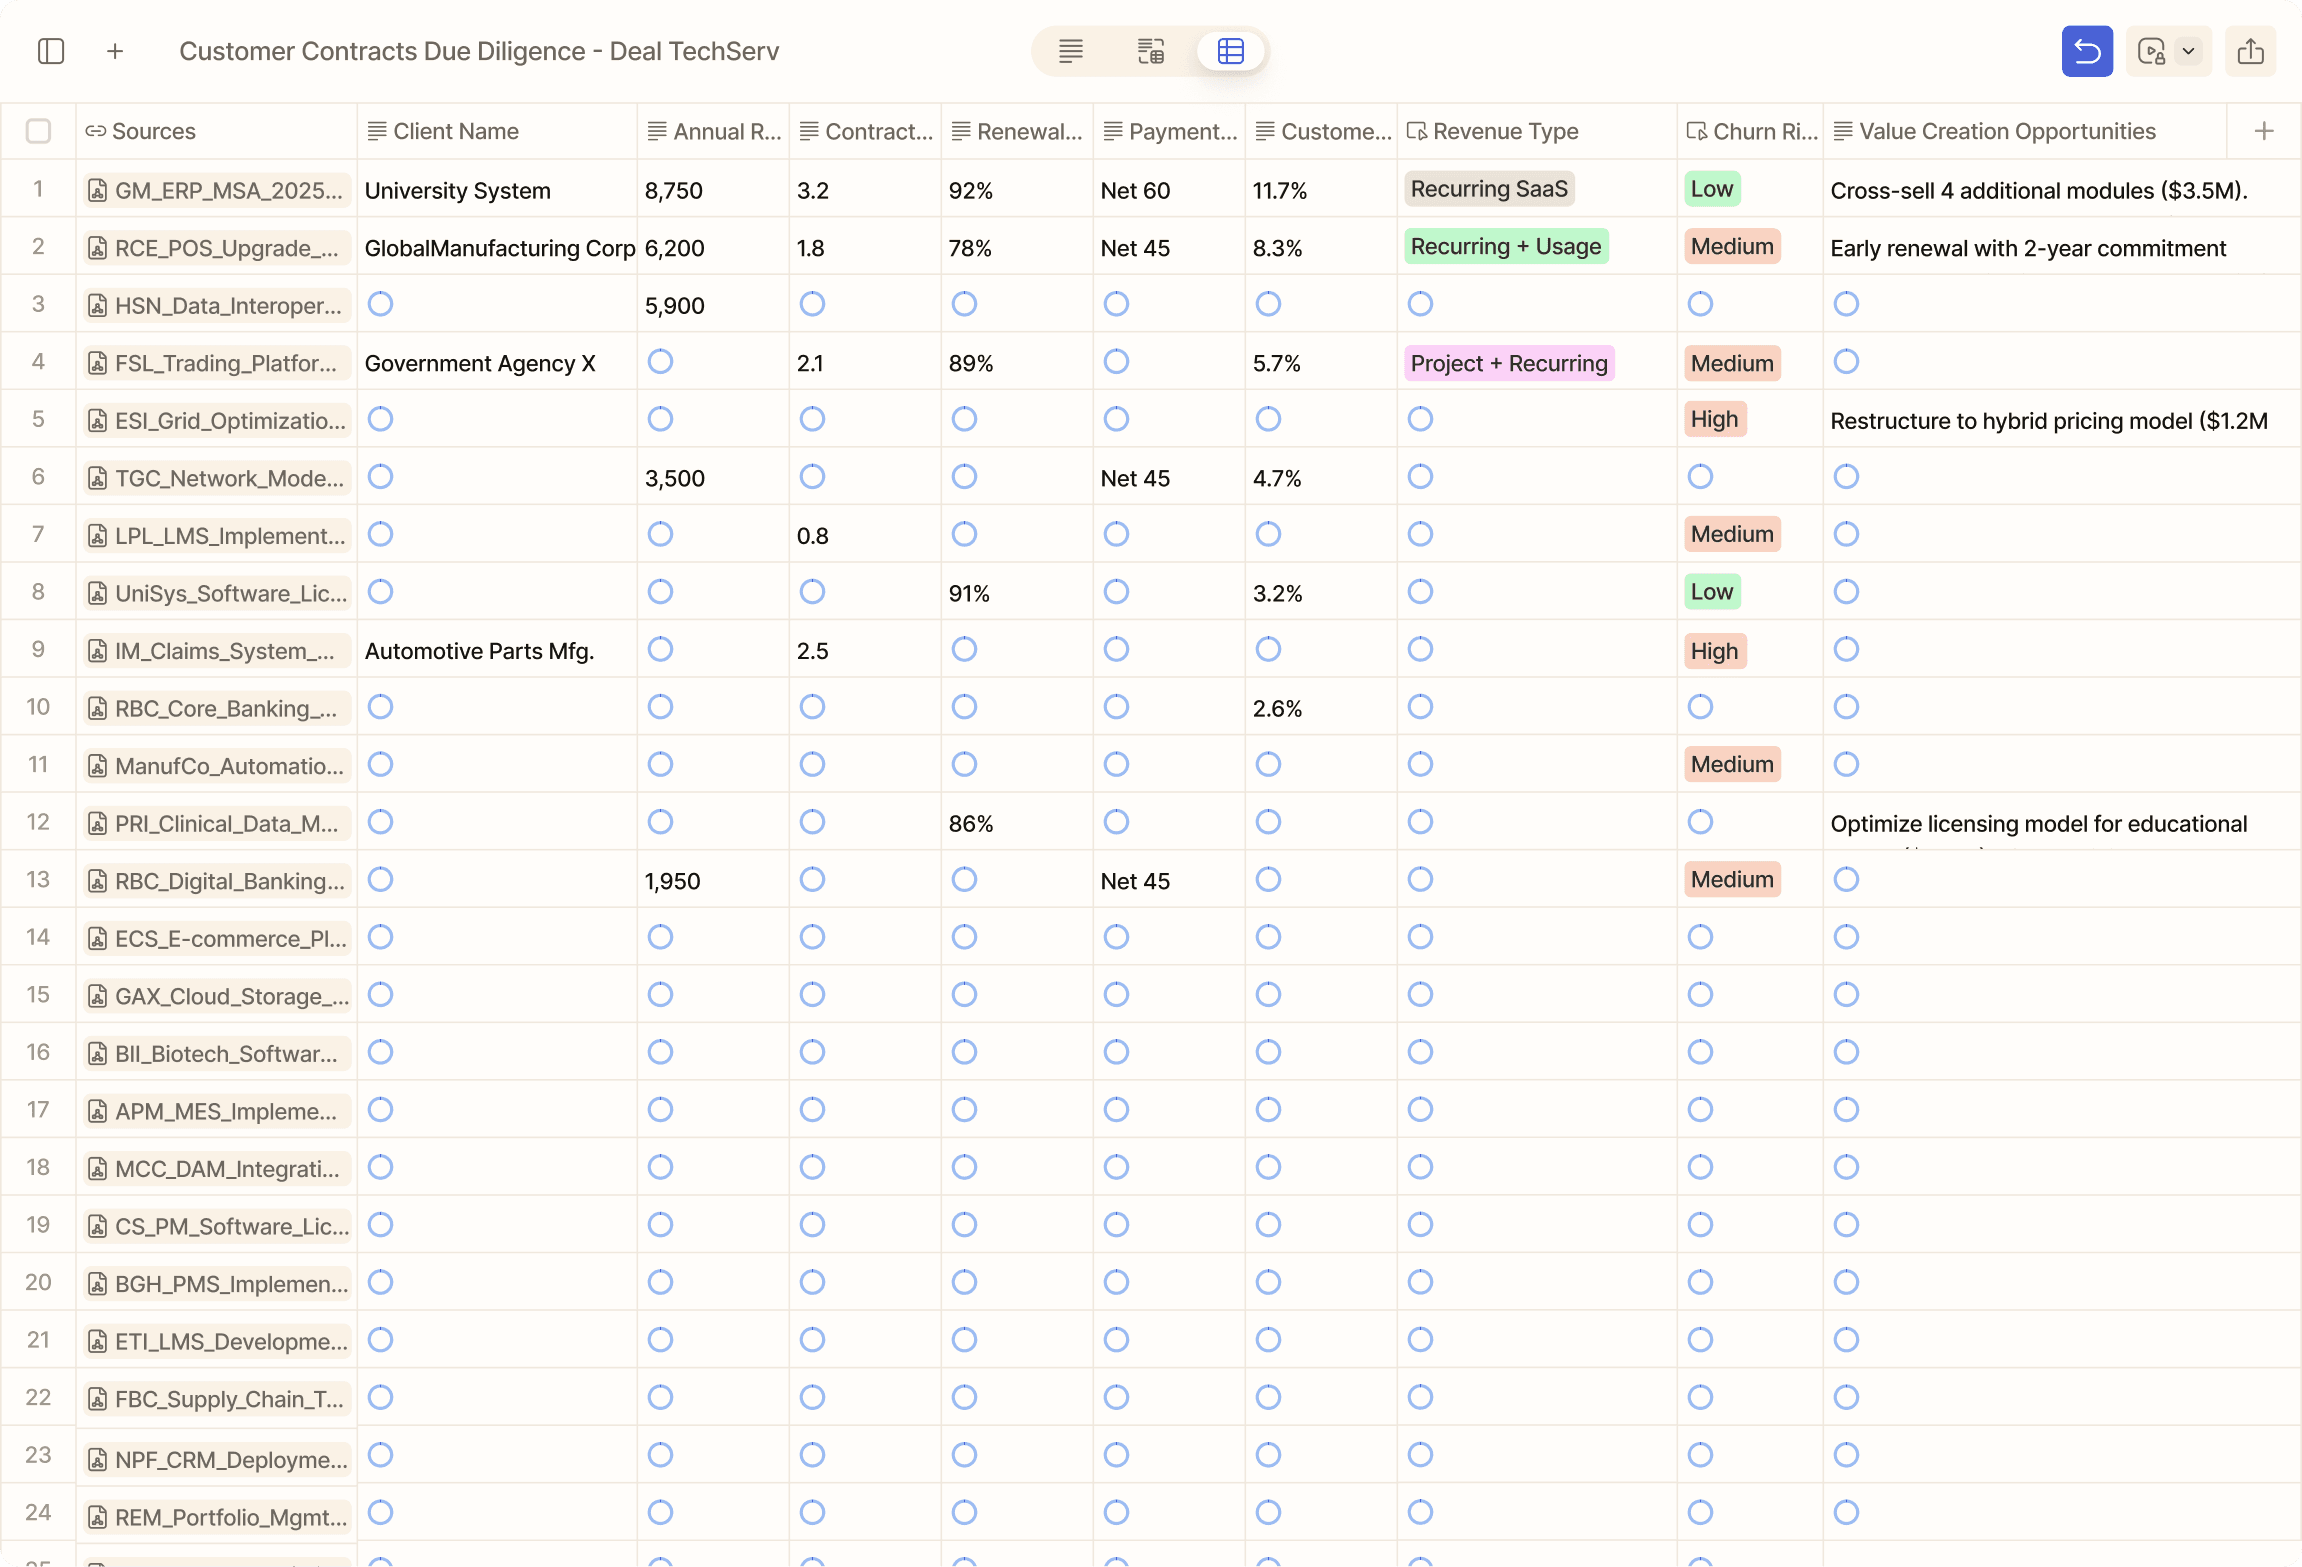Select the Project + Recurring pink tag
The image size is (2302, 1567).
point(1508,363)
